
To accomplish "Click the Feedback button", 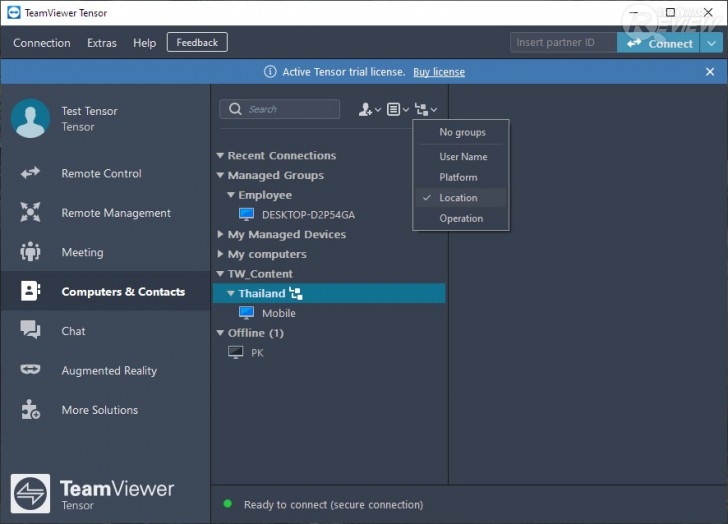I will point(197,42).
